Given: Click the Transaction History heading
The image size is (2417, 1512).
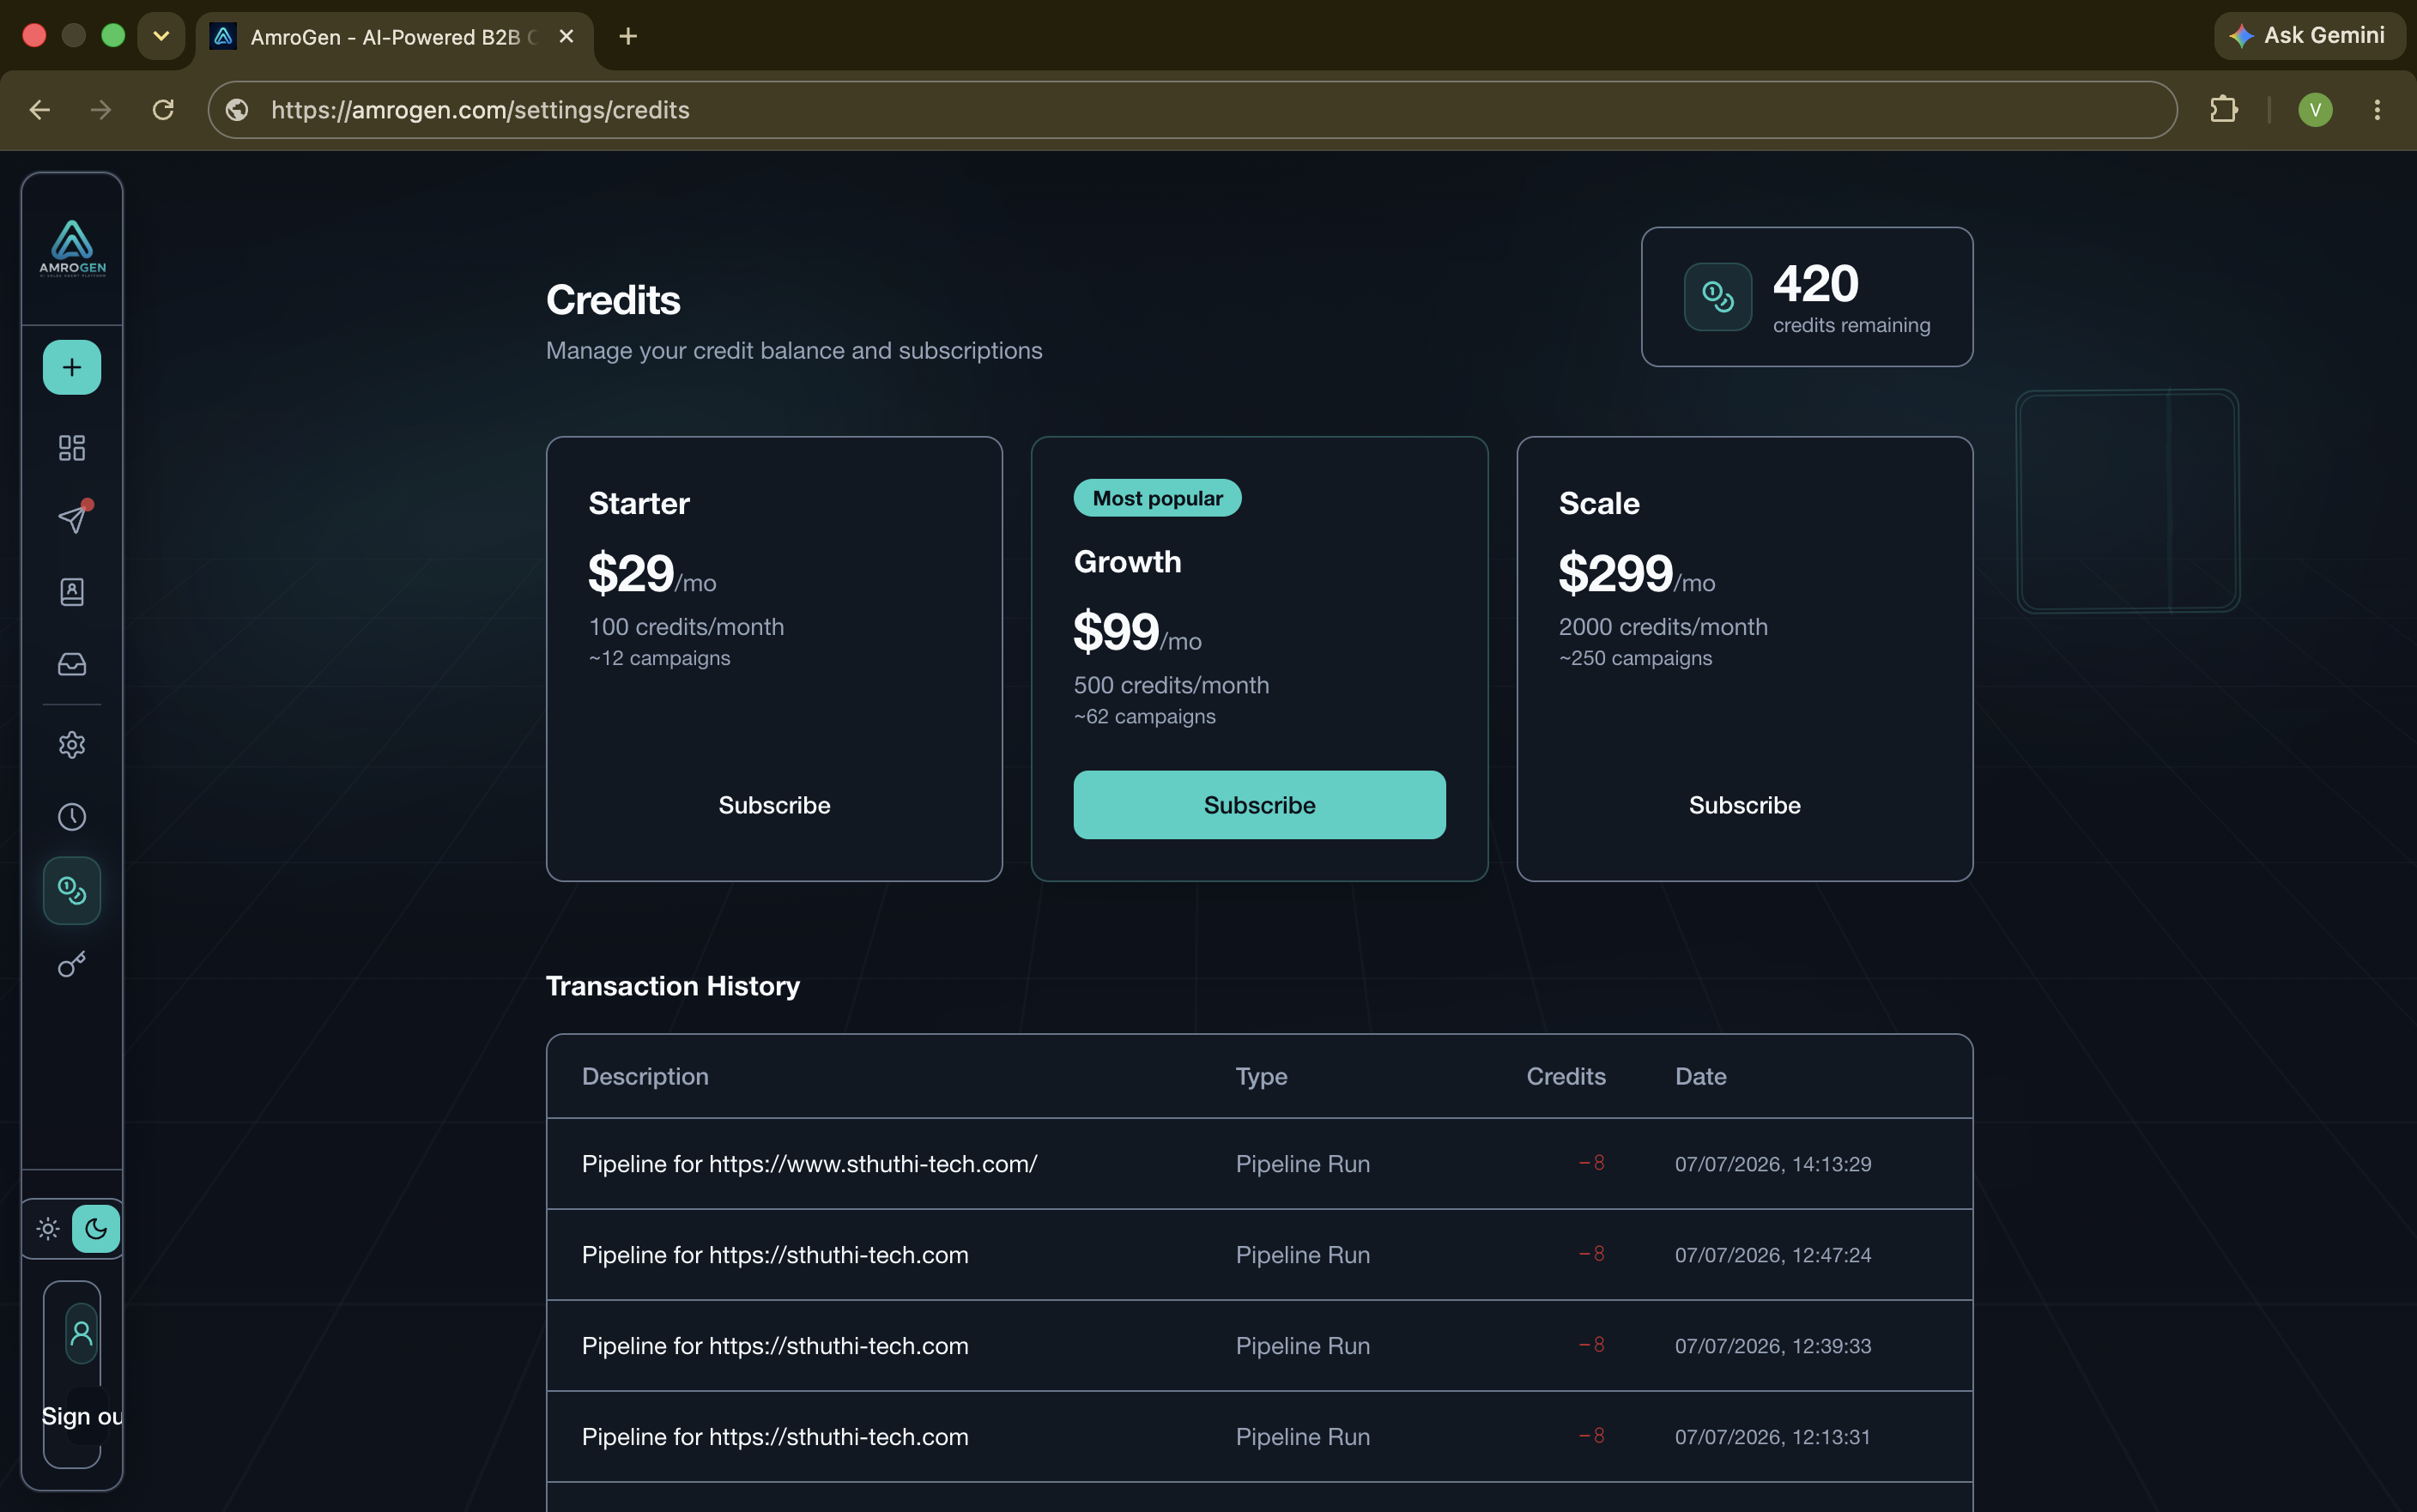Looking at the screenshot, I should point(672,986).
